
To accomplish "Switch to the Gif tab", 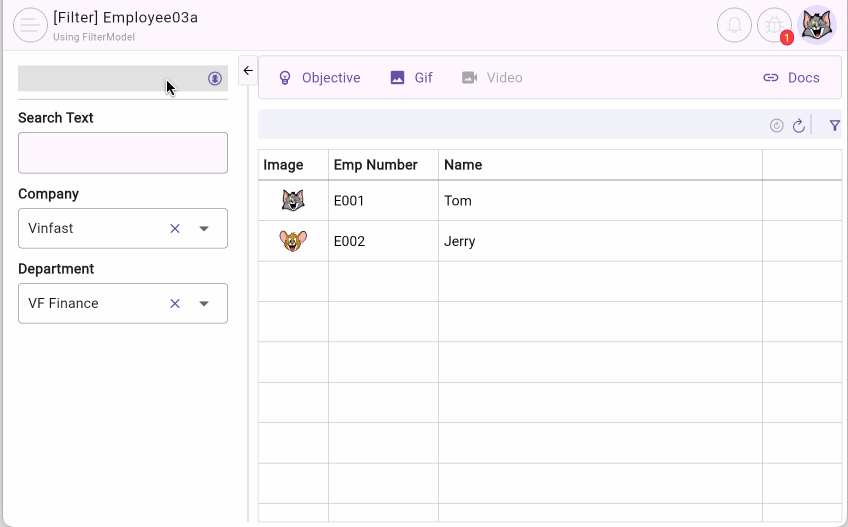I will tap(411, 78).
